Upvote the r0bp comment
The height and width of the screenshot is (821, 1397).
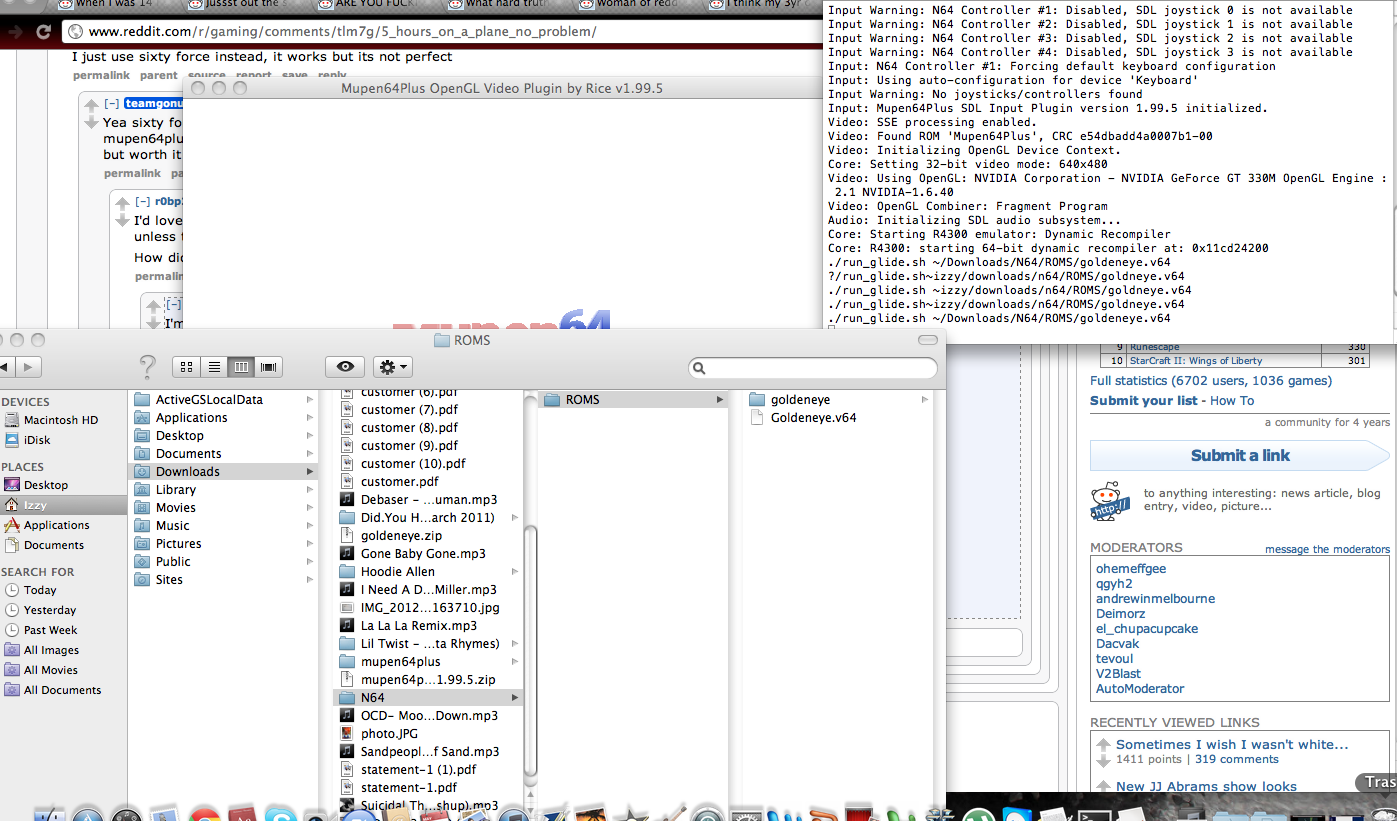click(x=122, y=203)
